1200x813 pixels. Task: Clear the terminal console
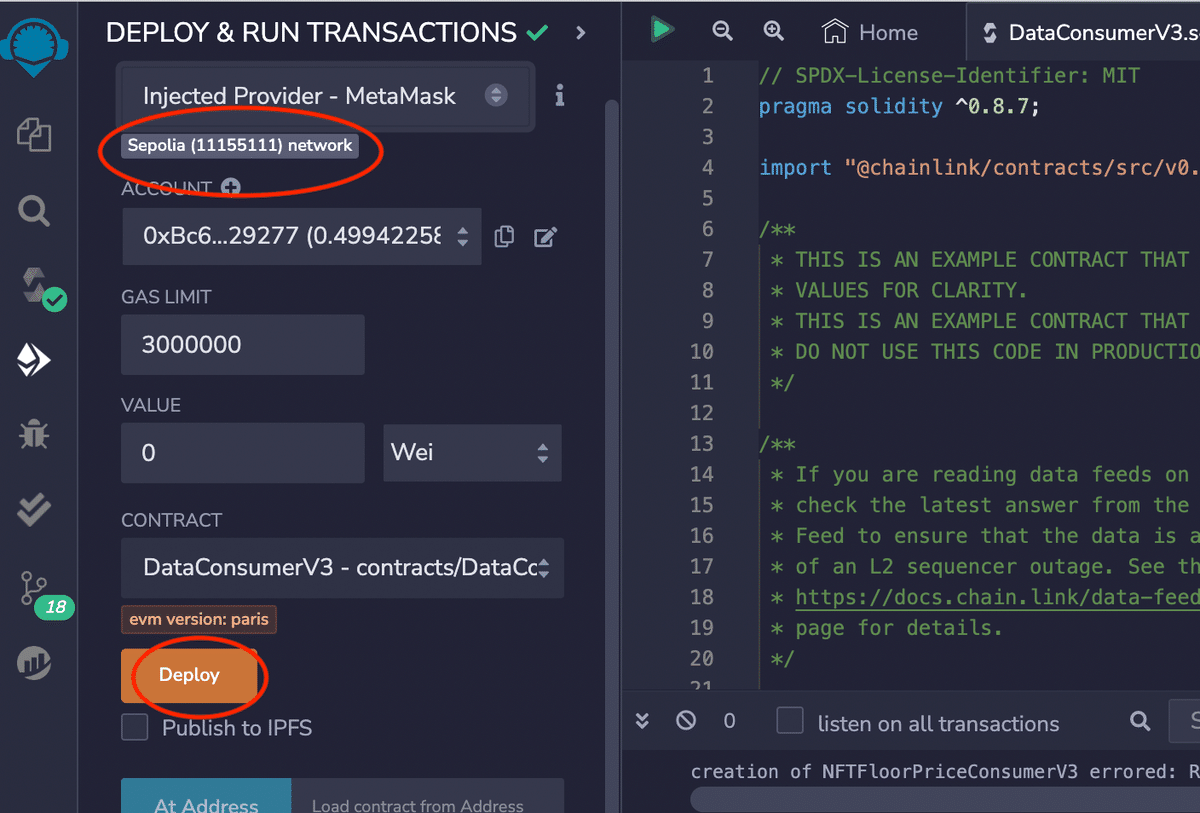coord(685,720)
